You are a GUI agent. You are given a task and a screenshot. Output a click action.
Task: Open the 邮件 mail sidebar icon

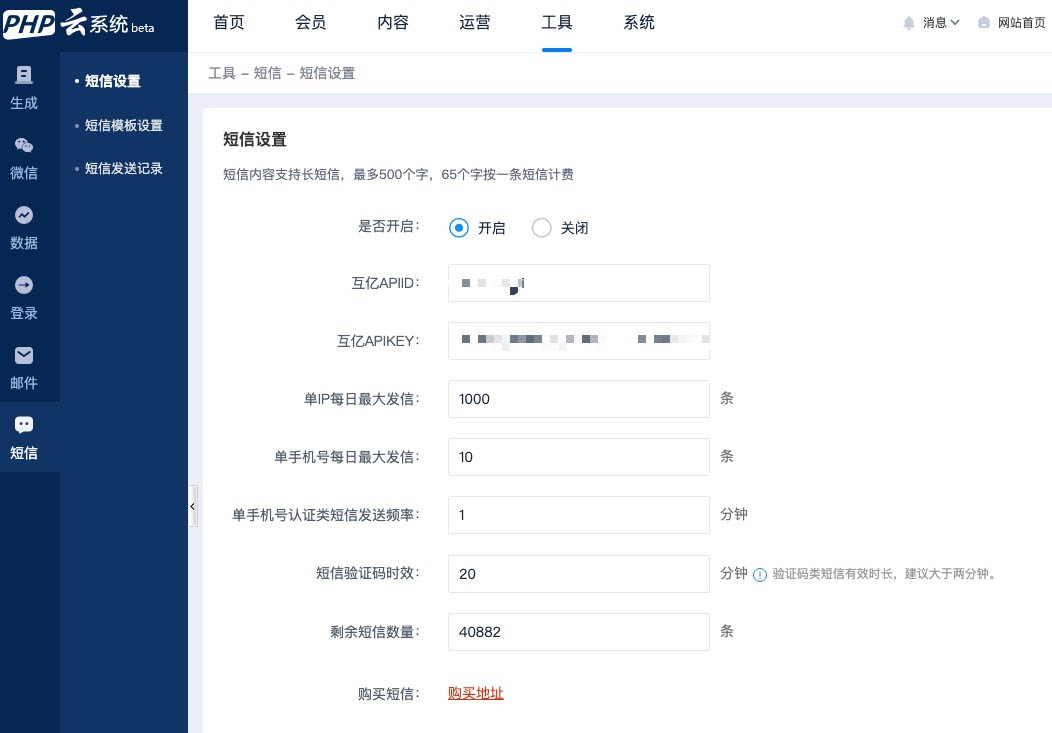[24, 368]
